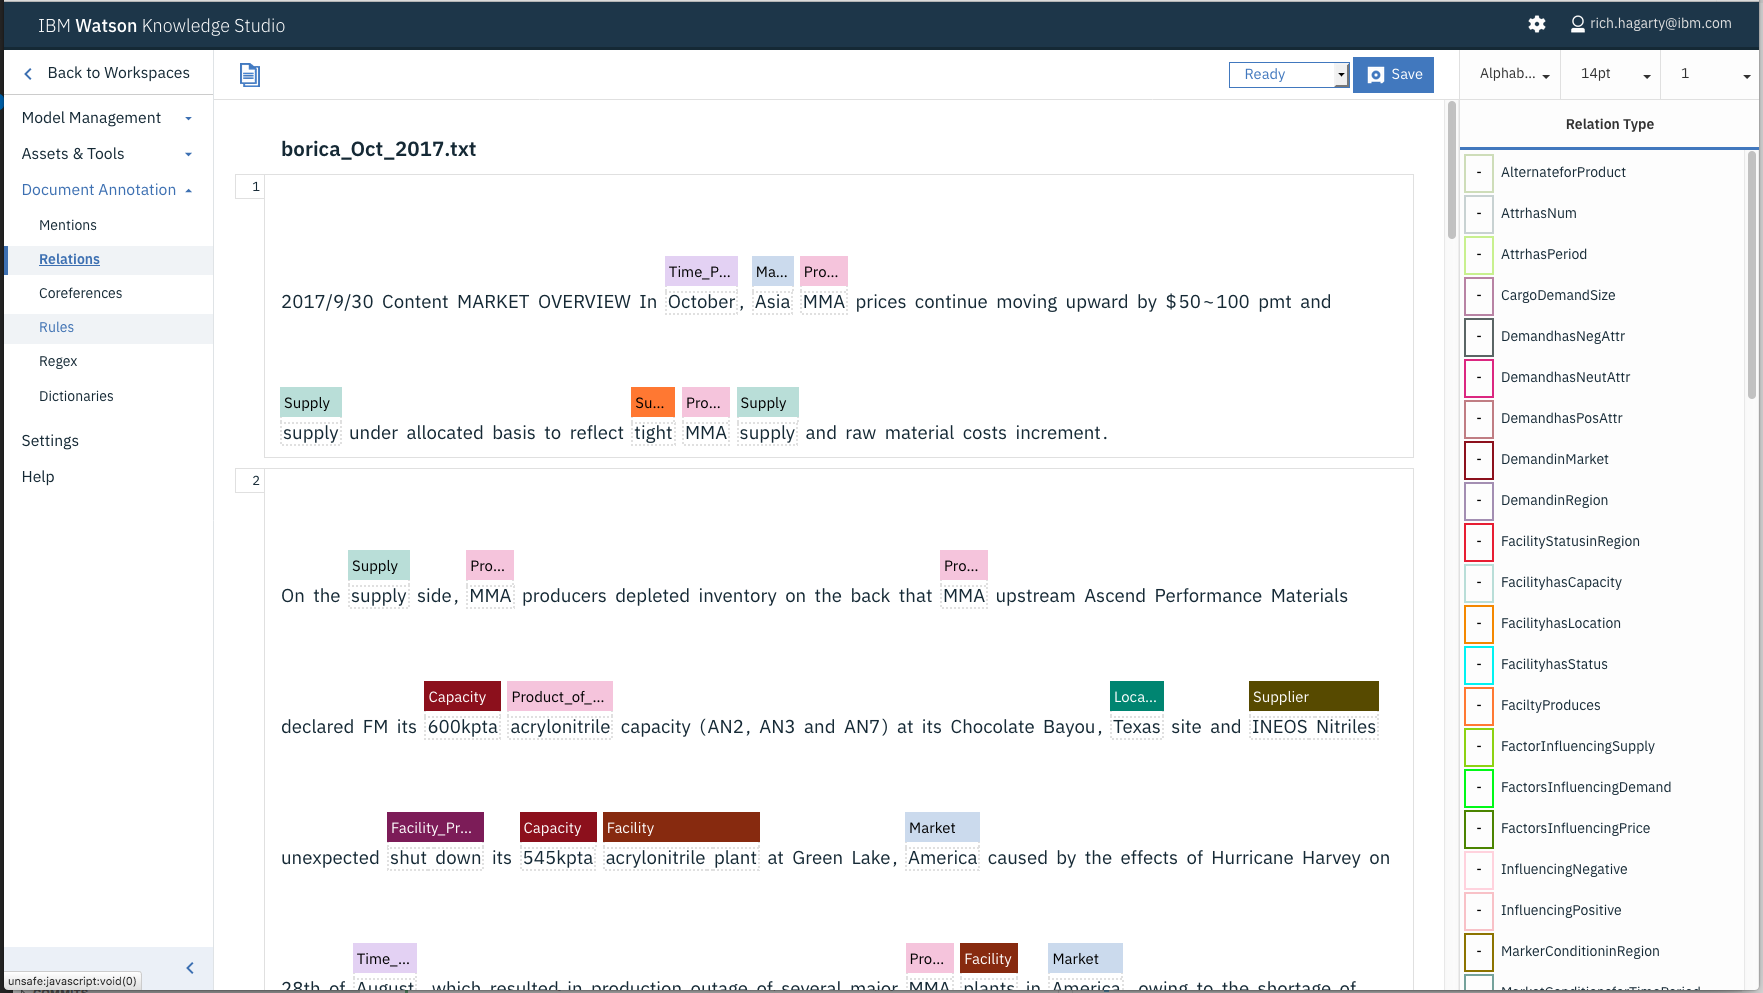Open the Alphab... sort dropdown
The width and height of the screenshot is (1763, 993).
(1514, 74)
